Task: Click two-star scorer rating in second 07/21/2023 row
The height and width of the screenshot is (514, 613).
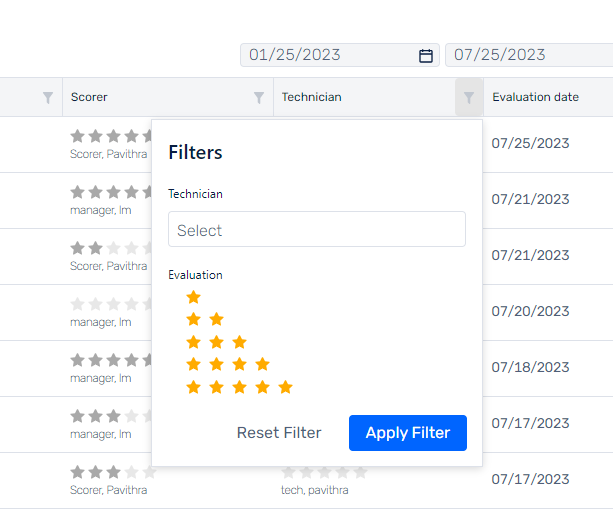Action: (x=111, y=248)
